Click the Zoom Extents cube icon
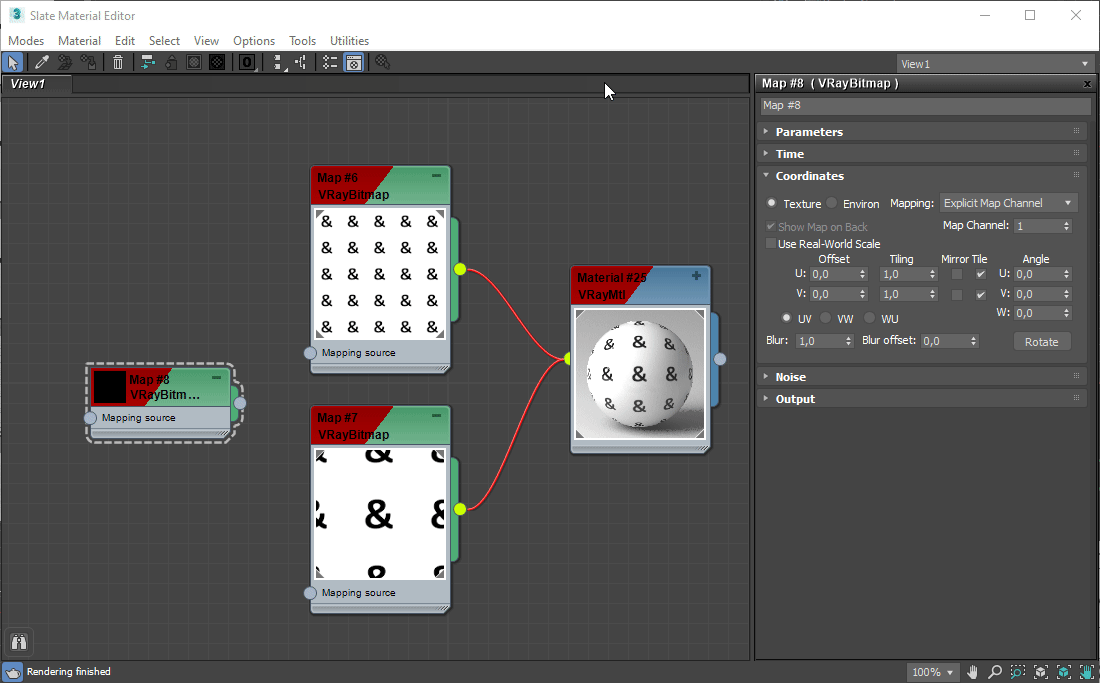Image resolution: width=1100 pixels, height=683 pixels. 1040,671
